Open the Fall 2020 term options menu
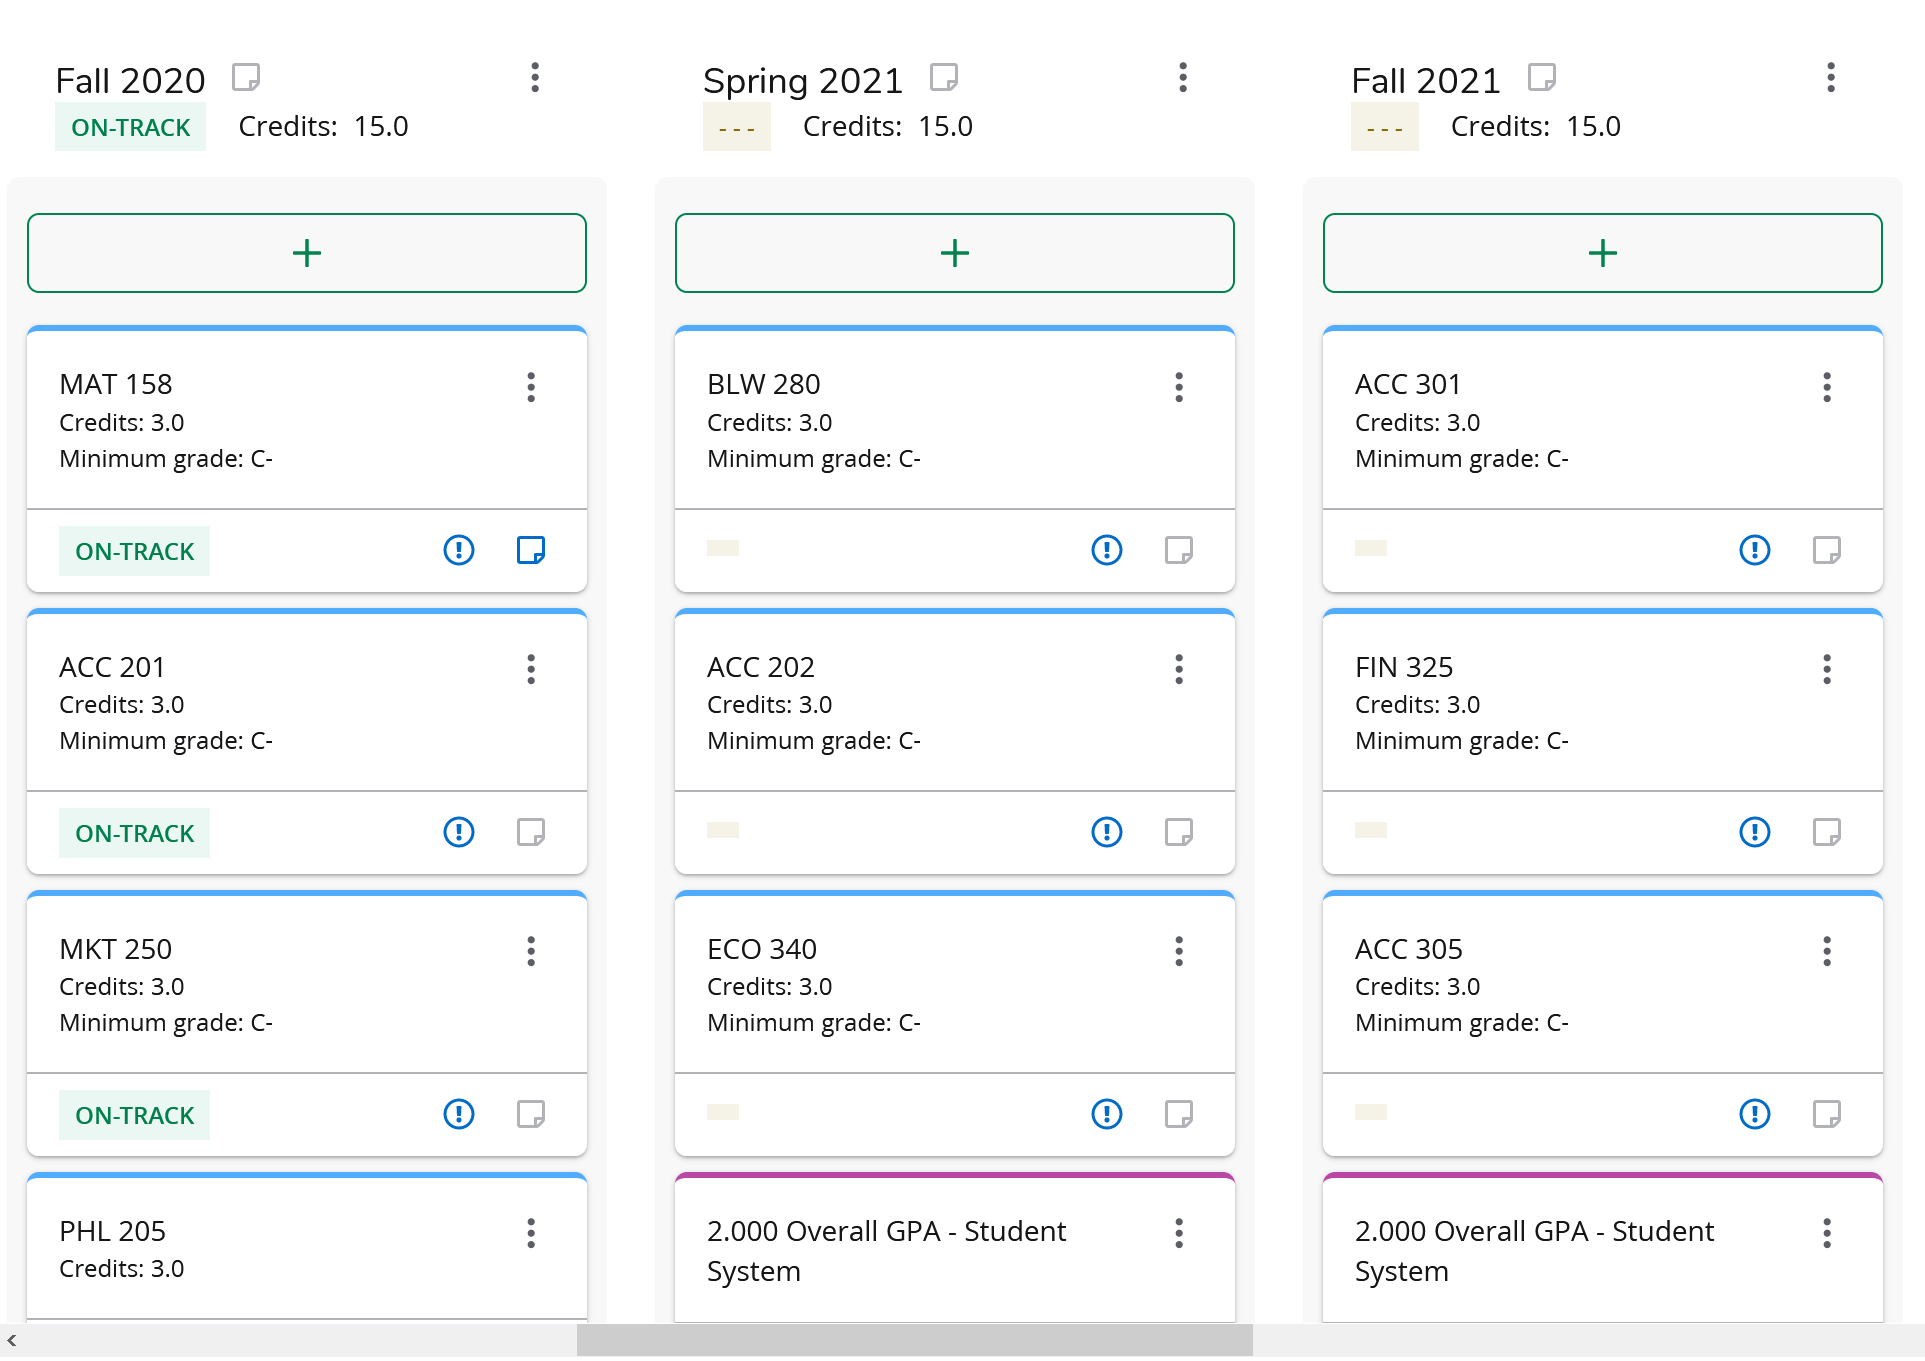The image size is (1925, 1361). coord(535,77)
